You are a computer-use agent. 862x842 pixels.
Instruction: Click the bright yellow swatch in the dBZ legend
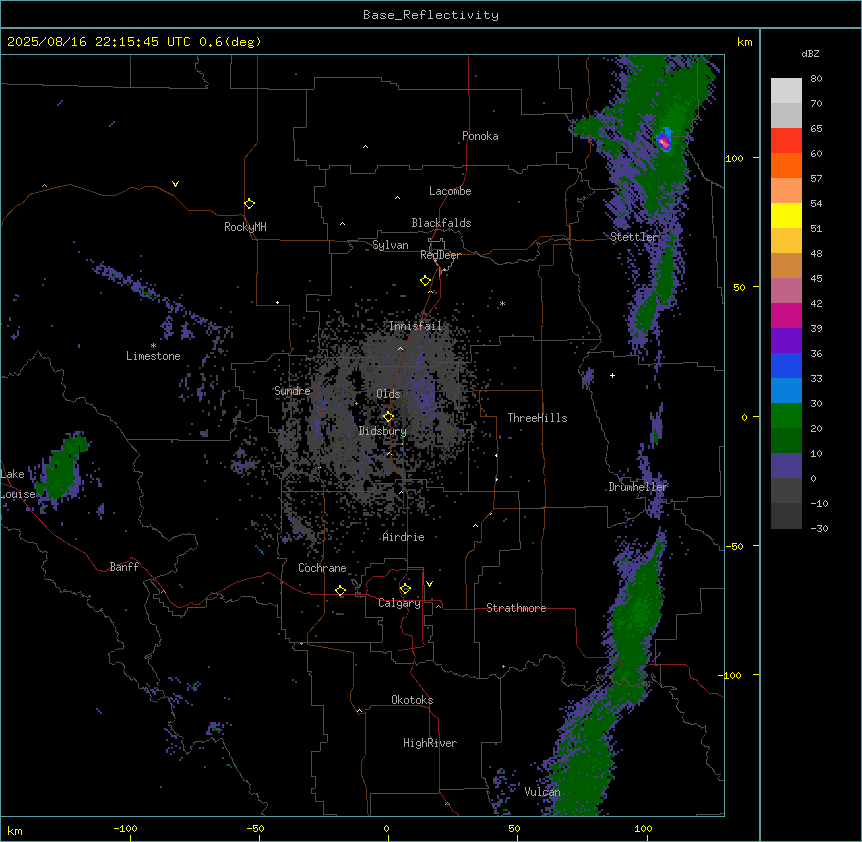(x=786, y=215)
